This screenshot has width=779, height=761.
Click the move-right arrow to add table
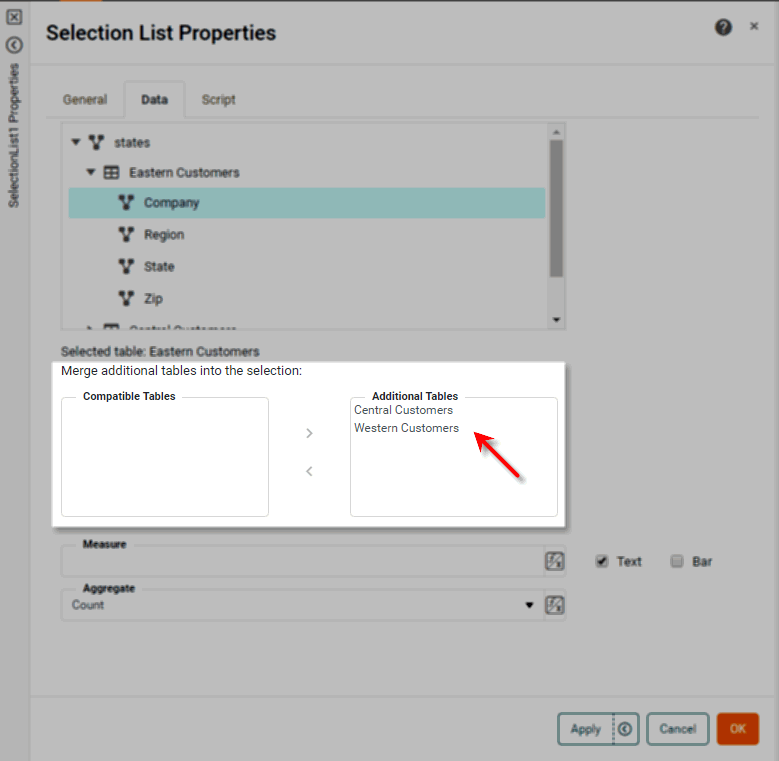(x=309, y=433)
